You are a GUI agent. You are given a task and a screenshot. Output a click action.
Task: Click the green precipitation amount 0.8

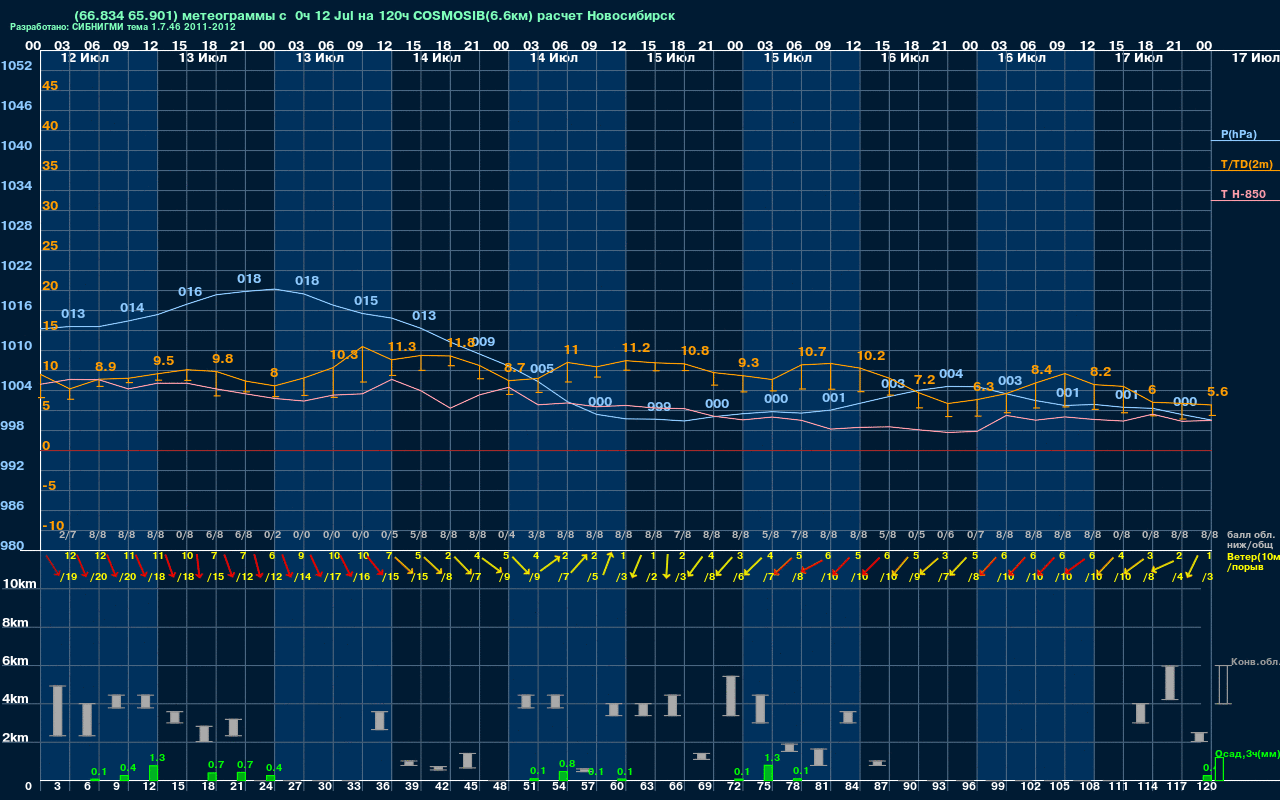[567, 764]
